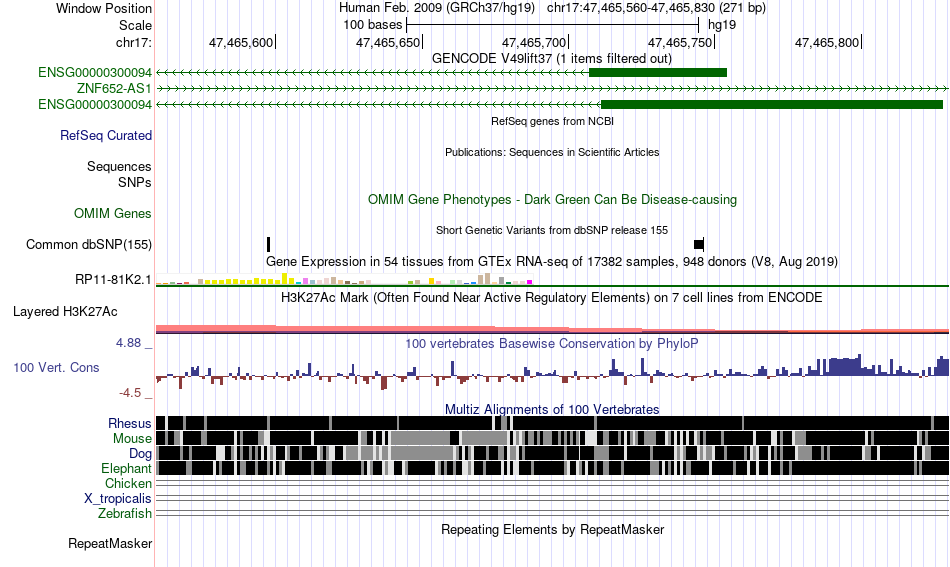Open the 100 Vert. Cons track label
Viewport: 950px width, 567px height.
[x=56, y=368]
